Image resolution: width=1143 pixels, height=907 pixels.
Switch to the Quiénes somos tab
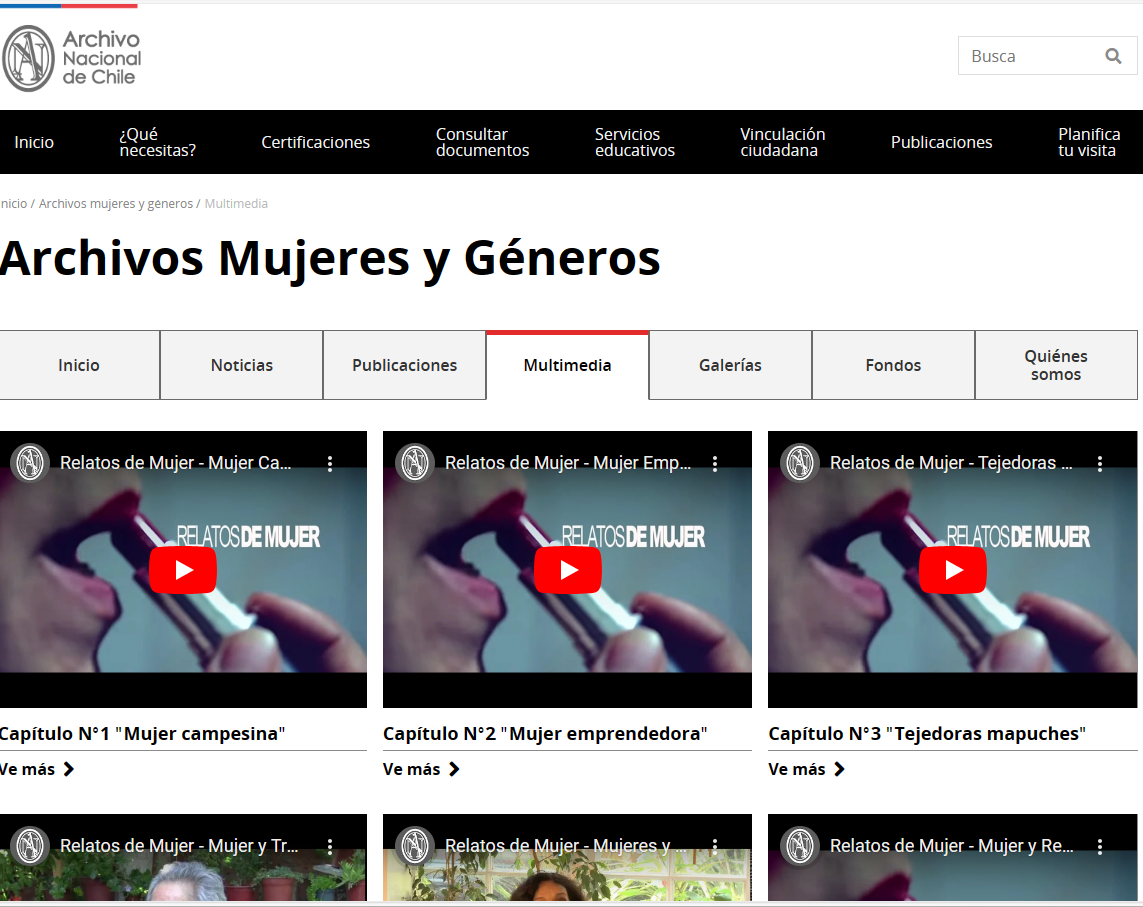pos(1056,365)
